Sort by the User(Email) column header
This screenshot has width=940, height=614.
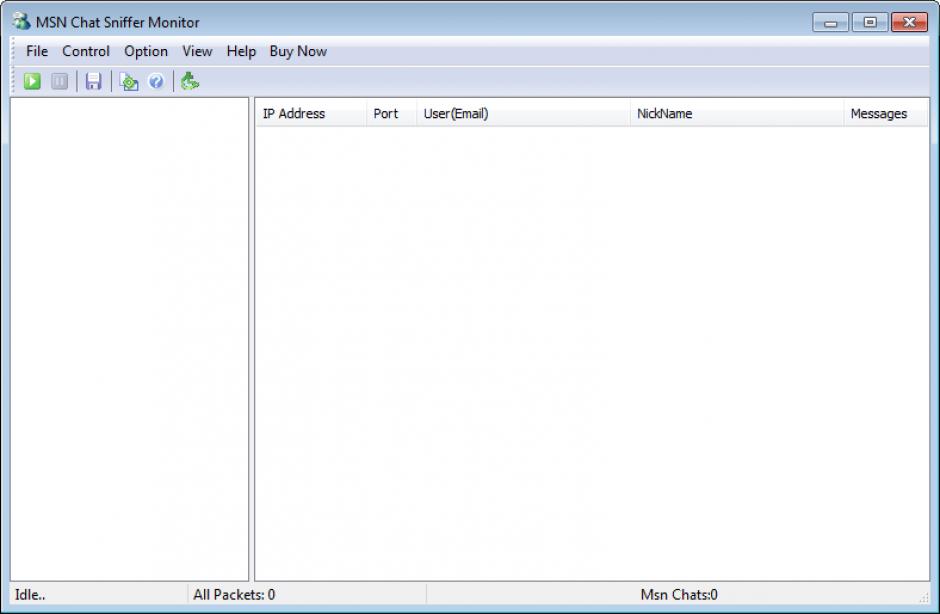(523, 113)
